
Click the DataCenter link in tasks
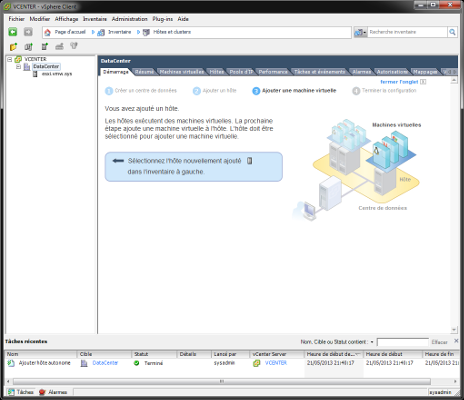pyautogui.click(x=105, y=363)
